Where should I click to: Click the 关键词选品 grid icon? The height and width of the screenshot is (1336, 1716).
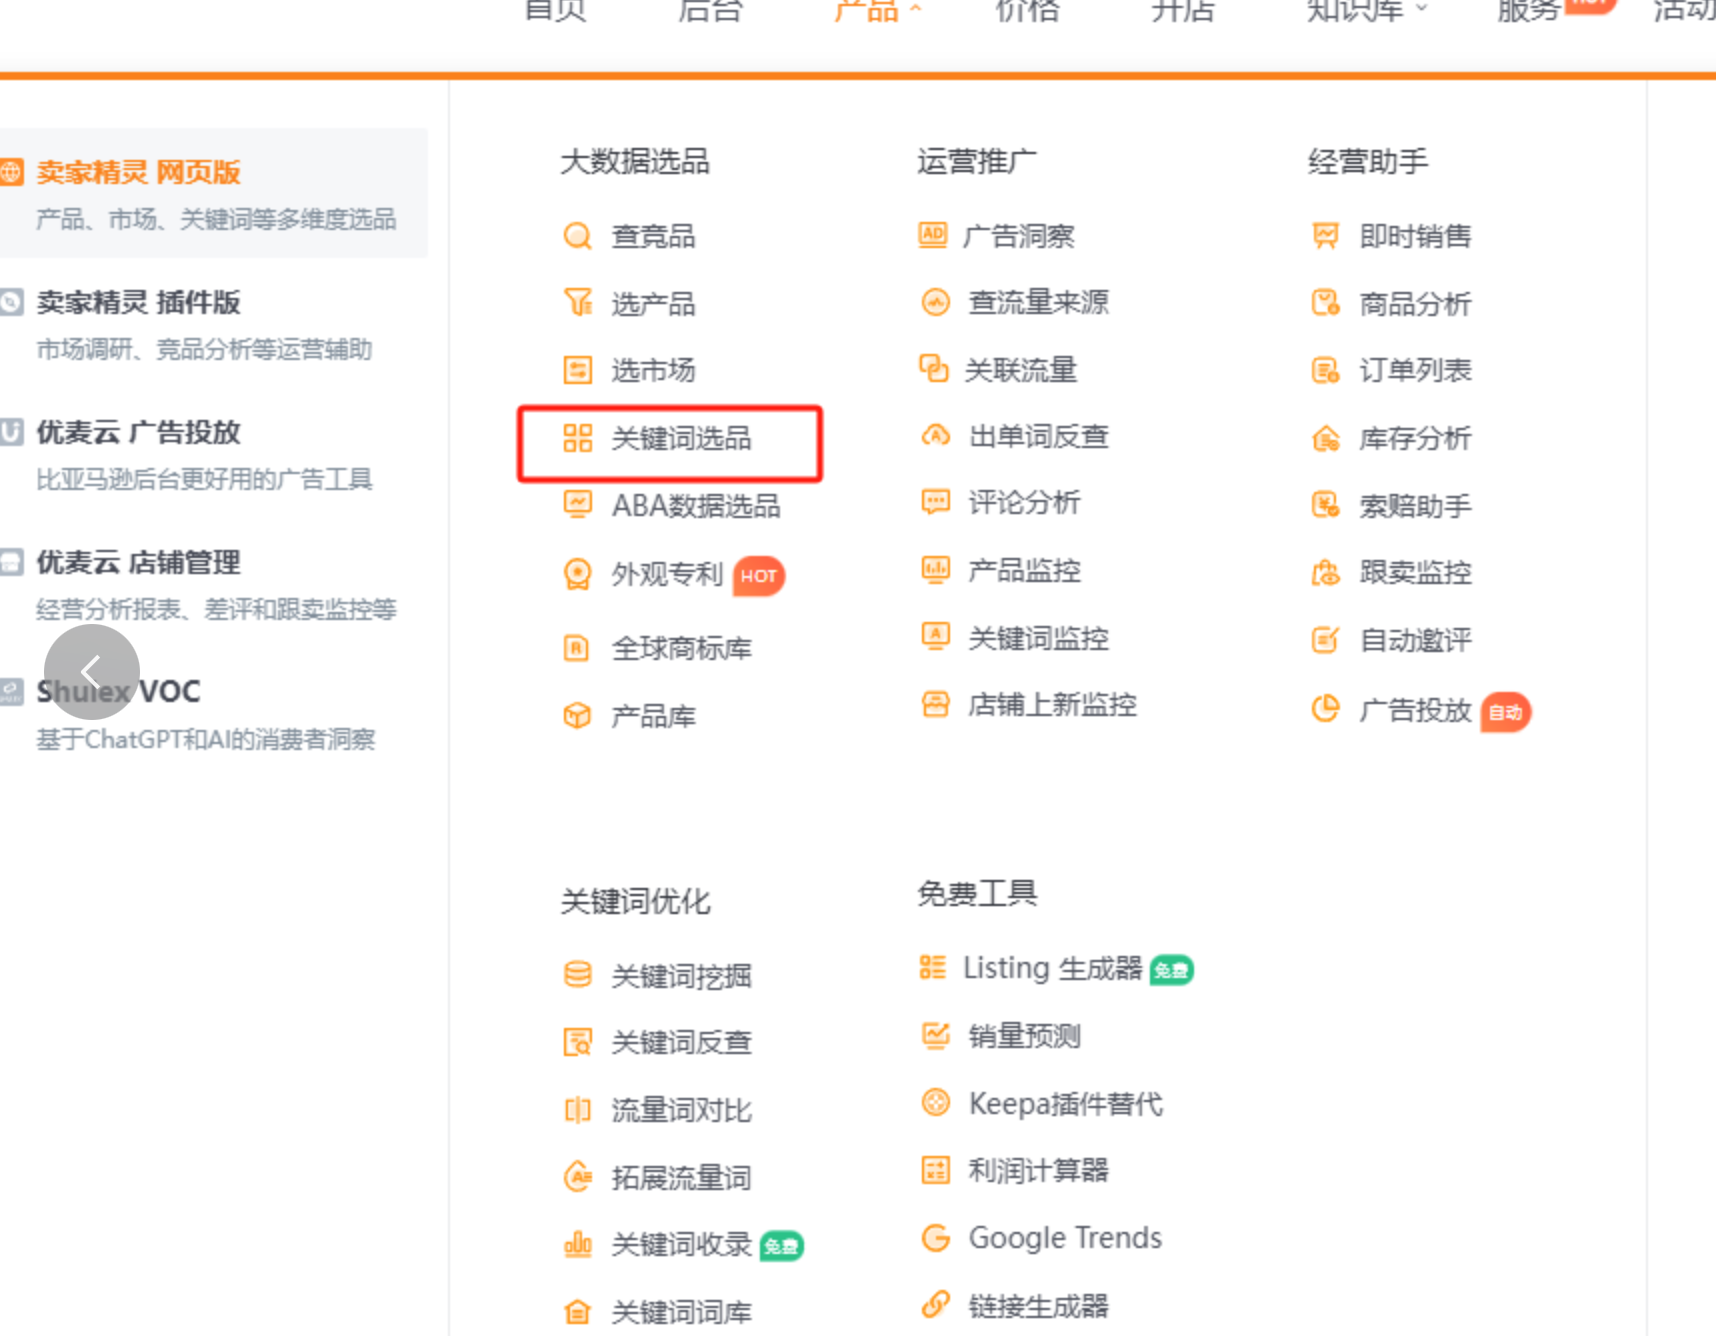pyautogui.click(x=578, y=438)
